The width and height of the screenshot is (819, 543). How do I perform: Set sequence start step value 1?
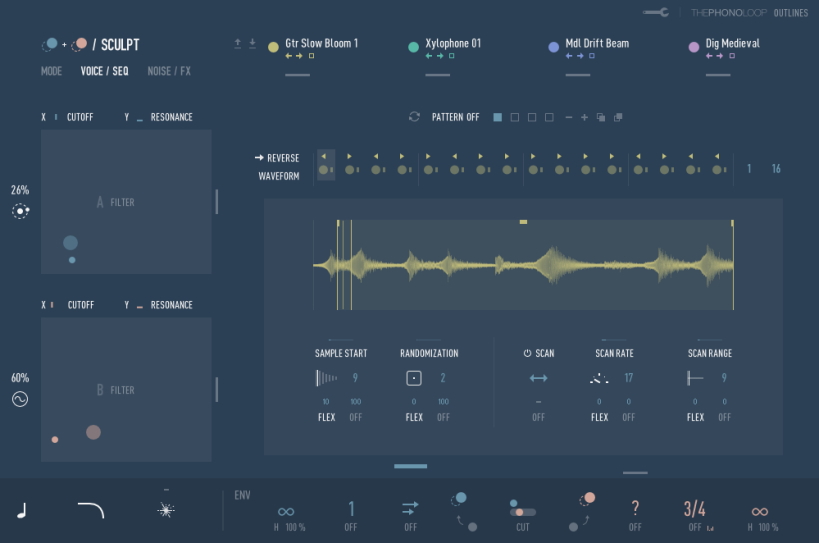[x=749, y=169]
